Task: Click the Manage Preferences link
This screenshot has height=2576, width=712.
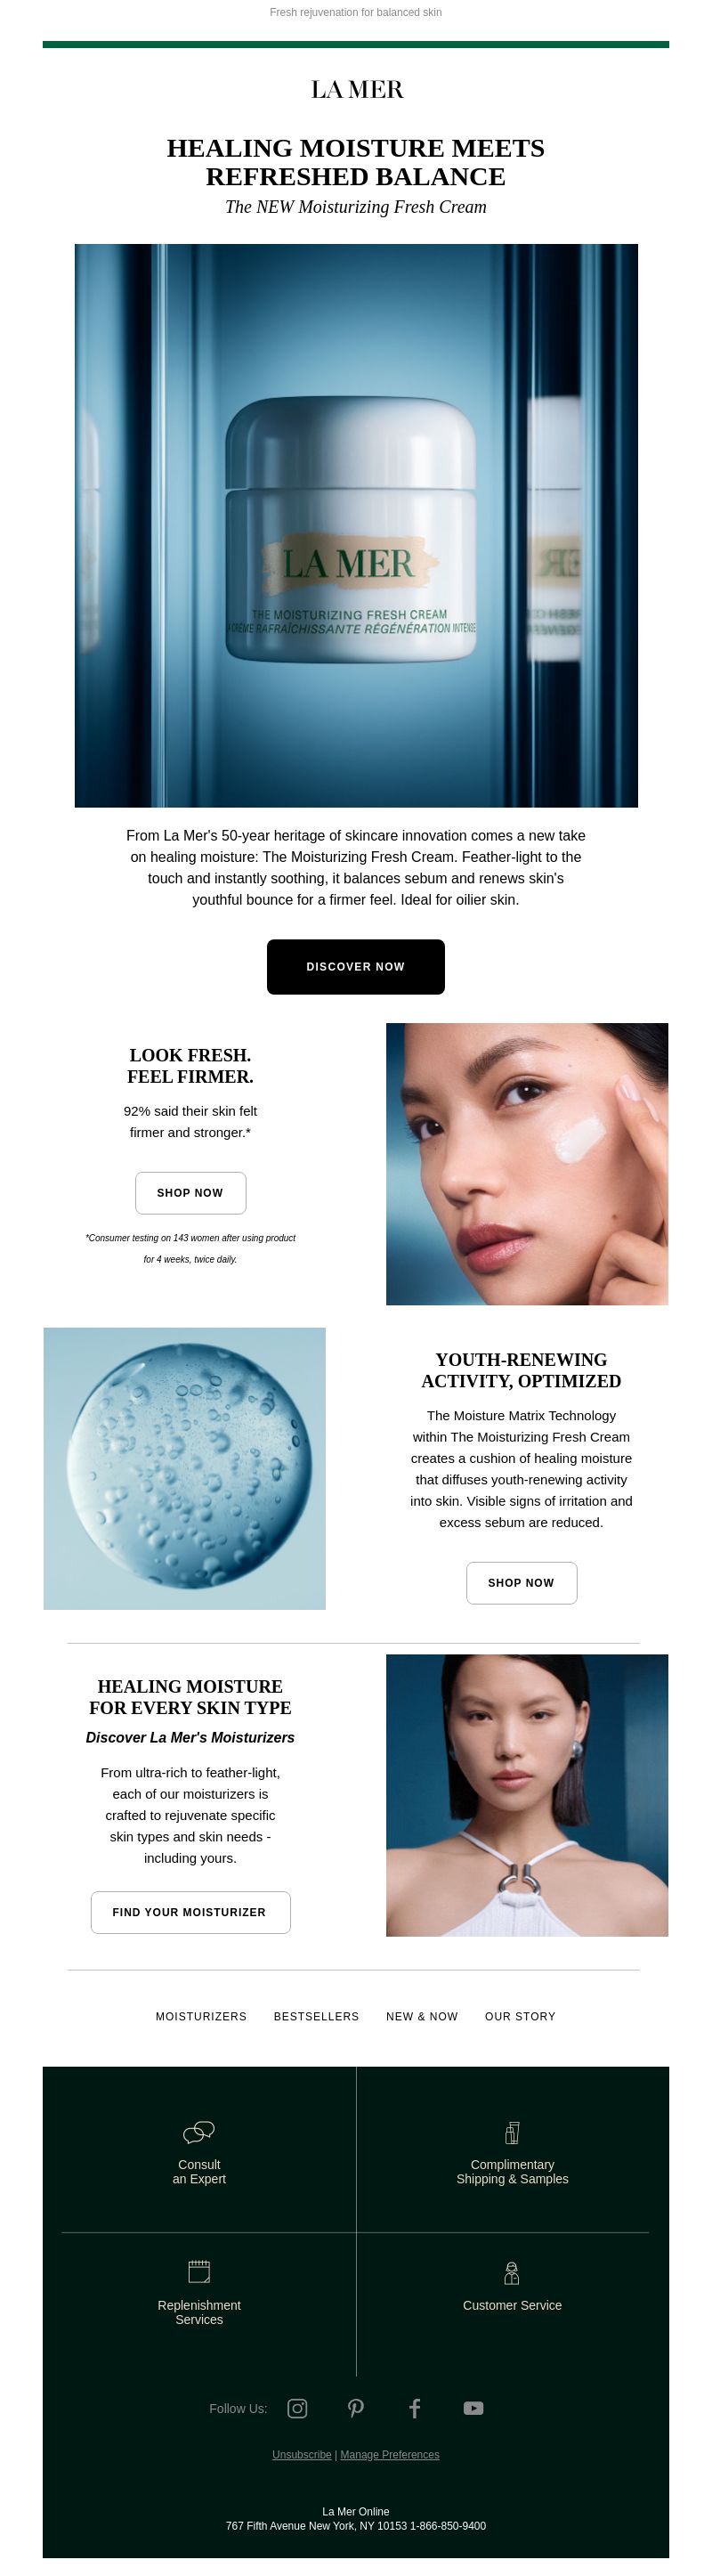Action: click(x=390, y=2454)
